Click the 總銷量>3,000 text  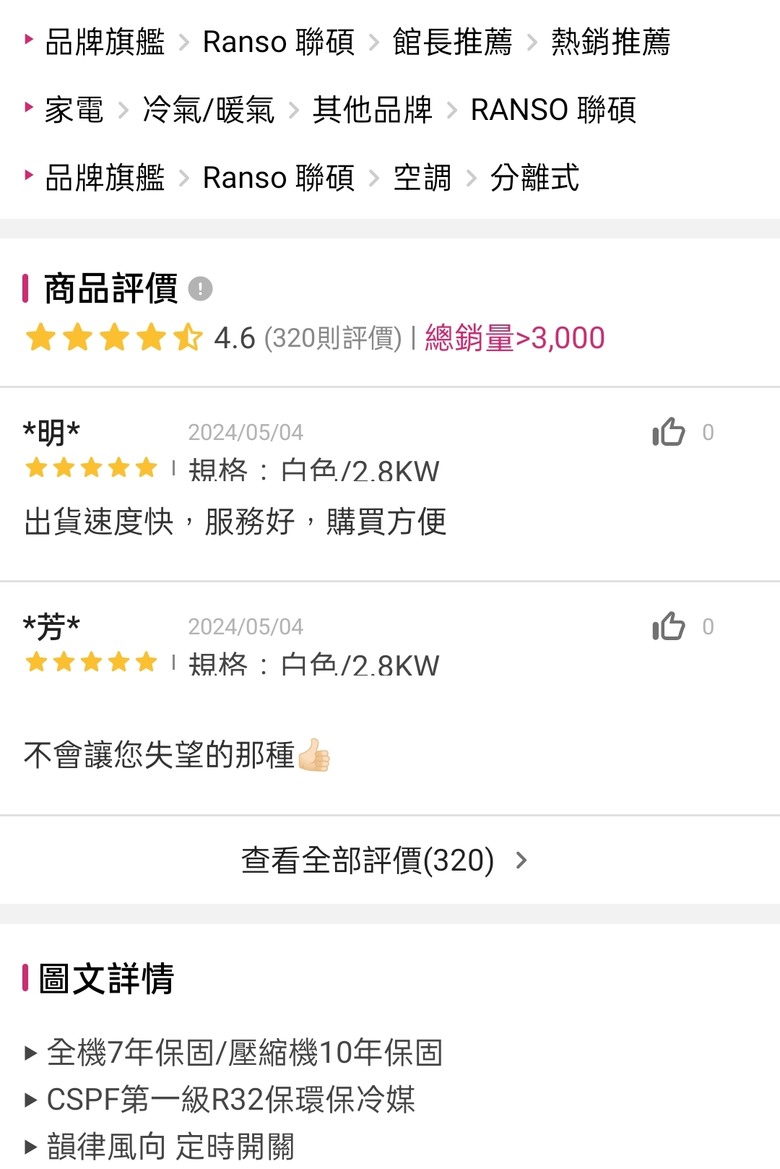pyautogui.click(x=515, y=338)
